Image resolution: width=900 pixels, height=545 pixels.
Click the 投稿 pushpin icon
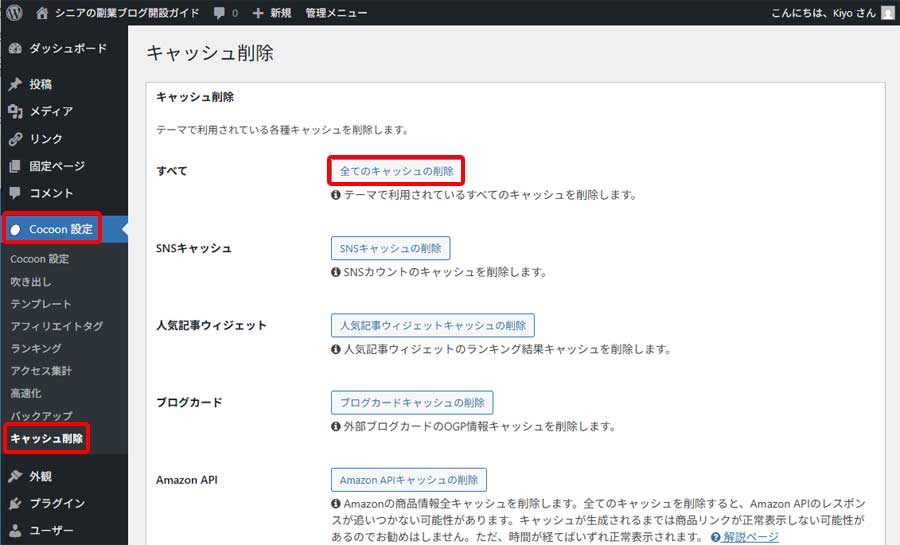click(x=15, y=84)
